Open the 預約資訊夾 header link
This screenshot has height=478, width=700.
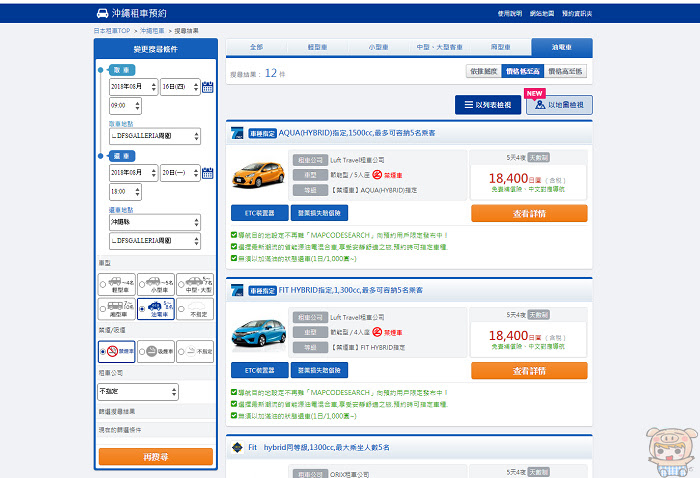pos(577,13)
